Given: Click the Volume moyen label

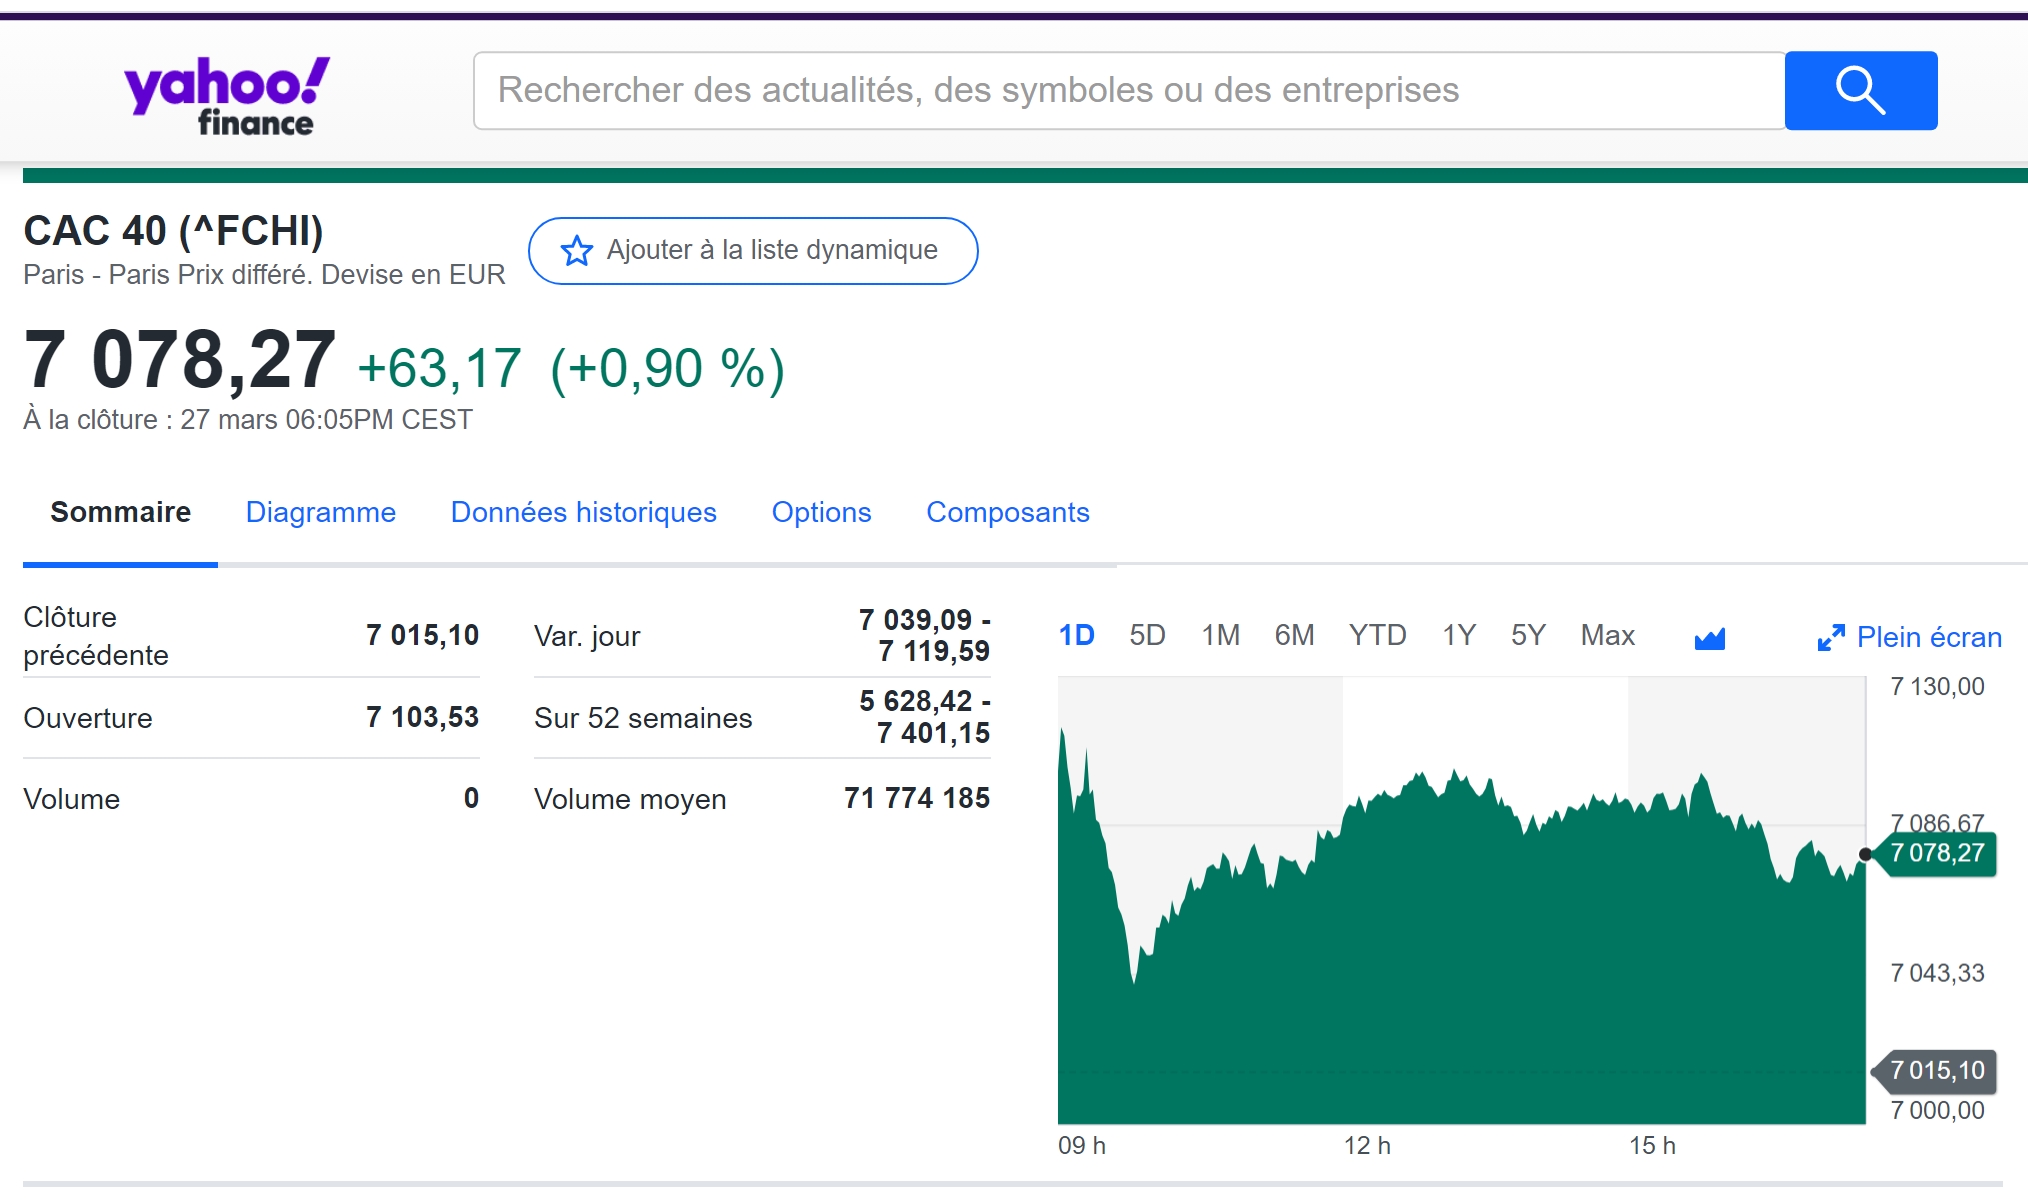Looking at the screenshot, I should click(630, 799).
